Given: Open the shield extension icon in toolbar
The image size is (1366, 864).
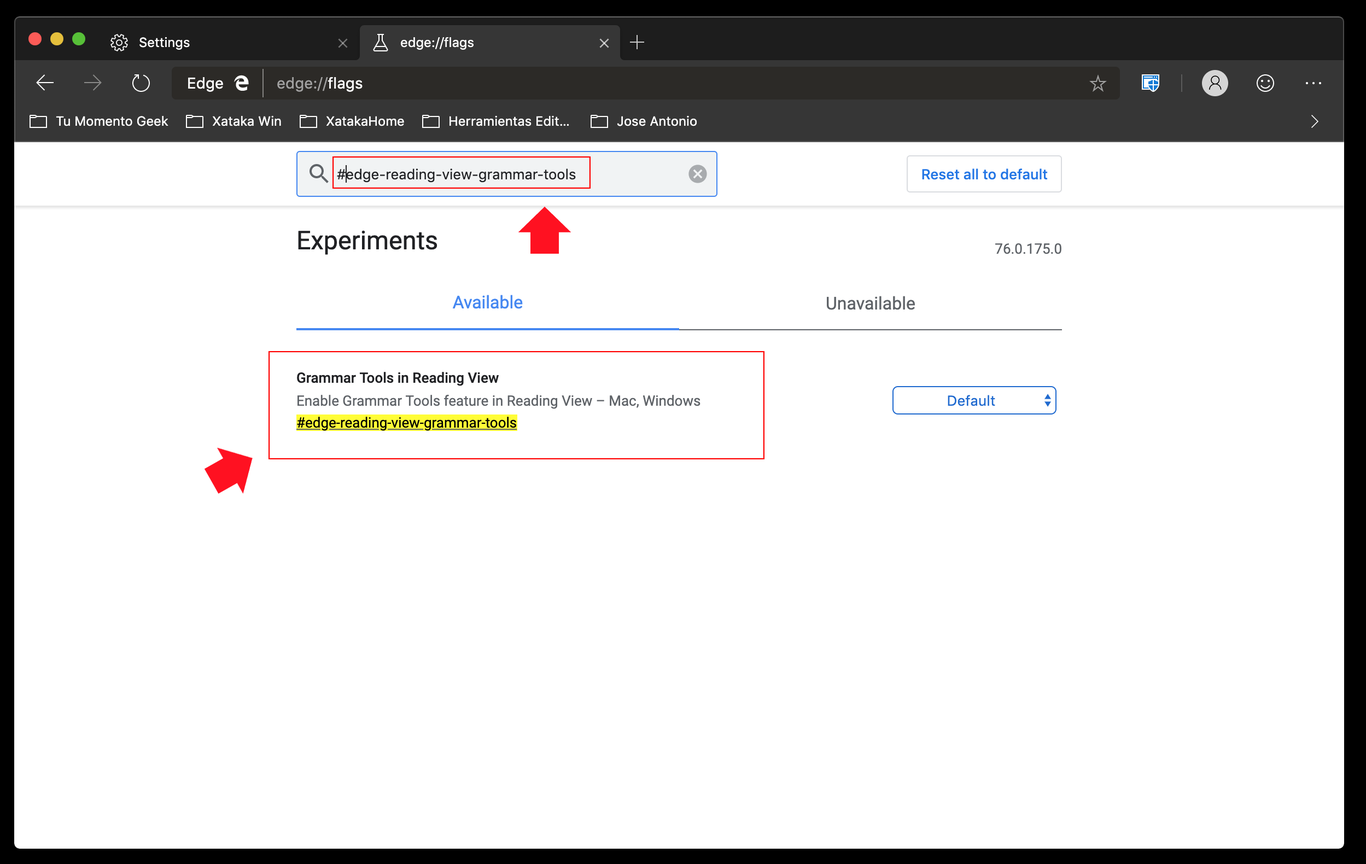Looking at the screenshot, I should pyautogui.click(x=1151, y=83).
